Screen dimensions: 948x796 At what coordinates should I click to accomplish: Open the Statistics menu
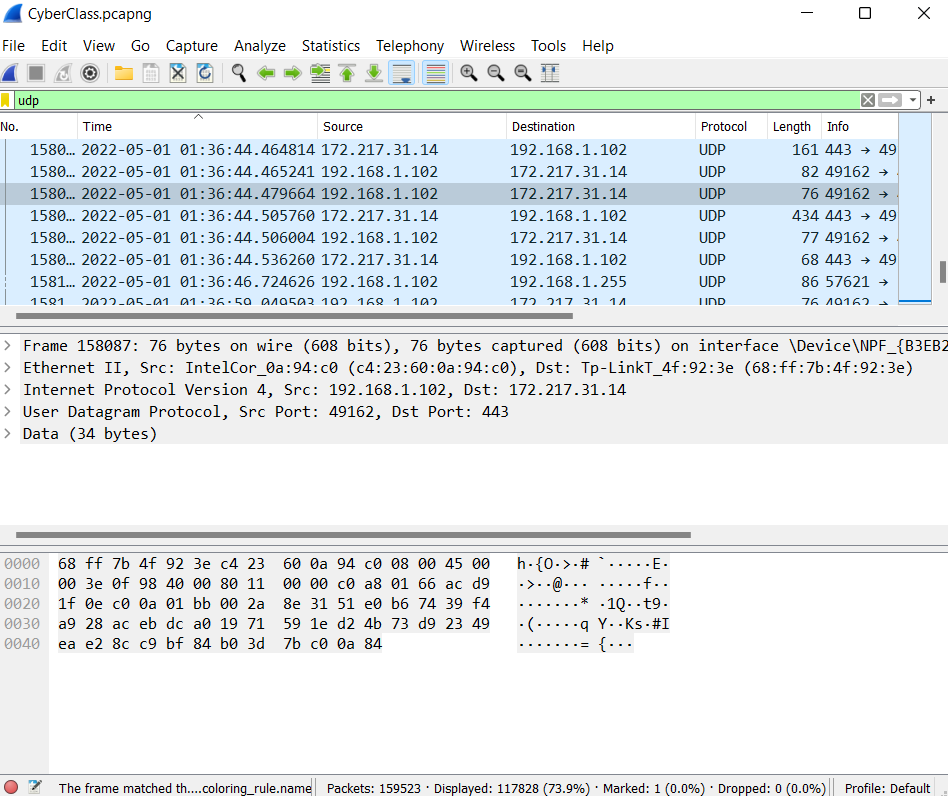pos(331,46)
